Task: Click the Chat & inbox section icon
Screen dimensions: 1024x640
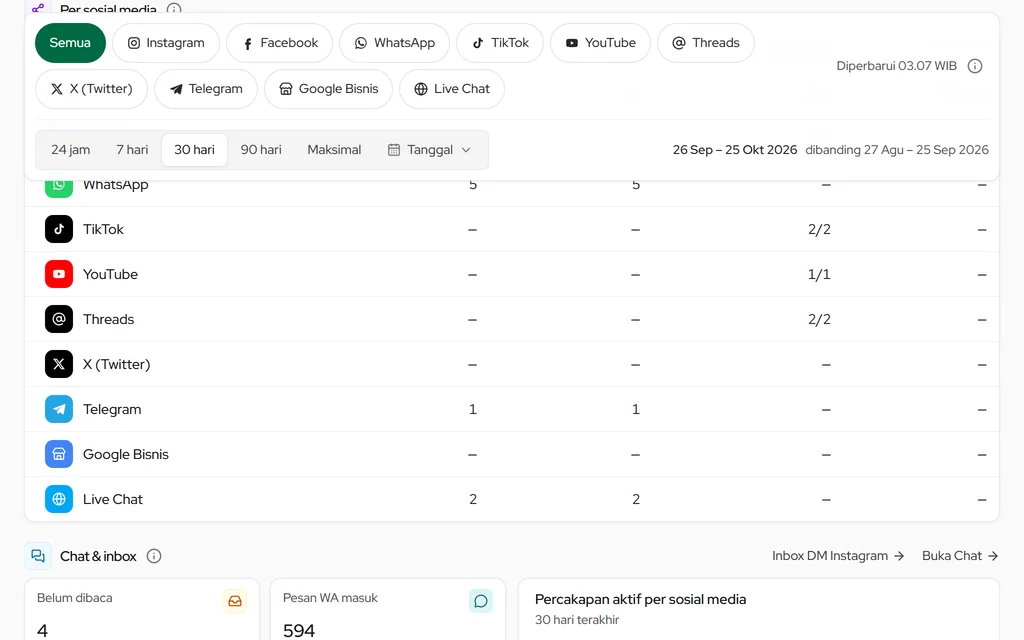Action: (x=38, y=556)
